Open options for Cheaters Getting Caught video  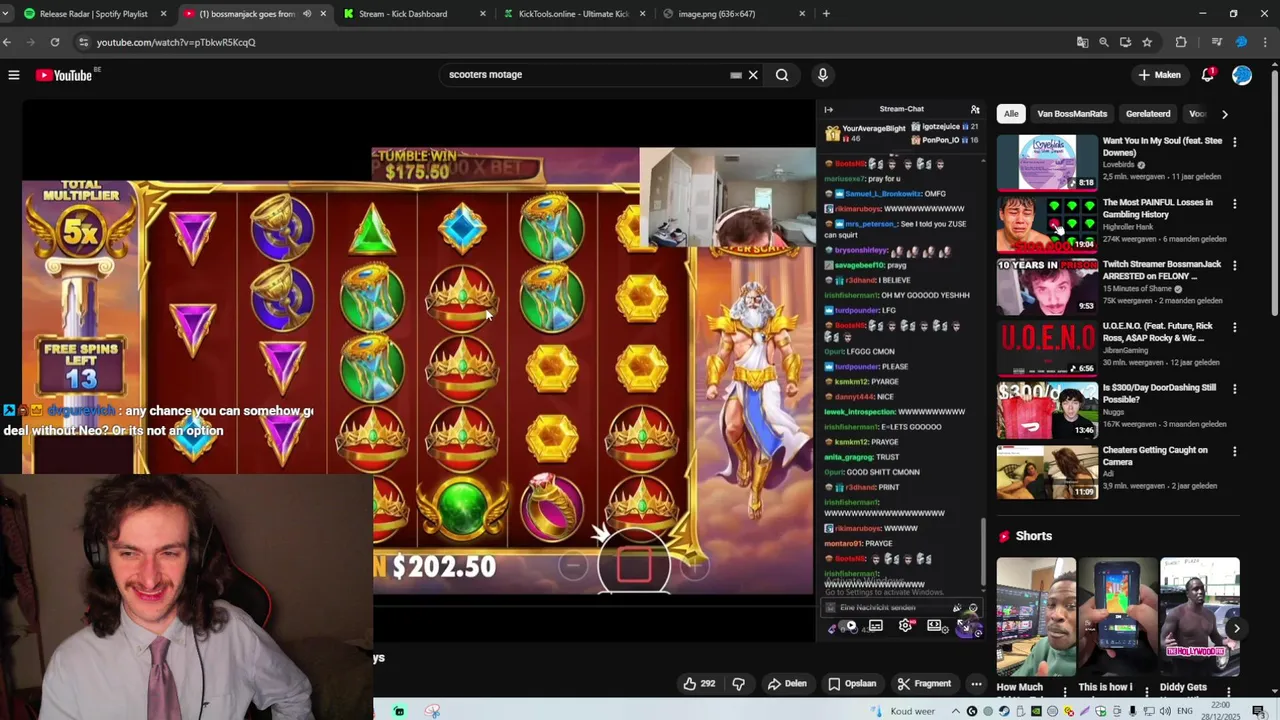coord(1234,451)
